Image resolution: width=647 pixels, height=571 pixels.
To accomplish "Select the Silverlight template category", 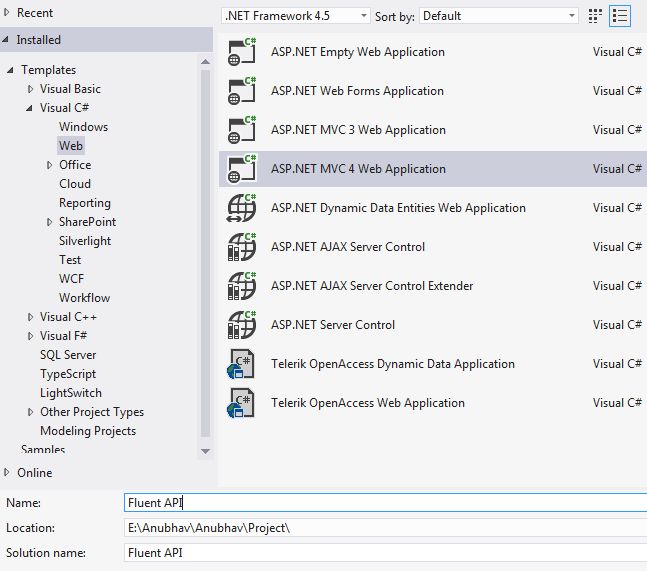I will pyautogui.click(x=85, y=241).
